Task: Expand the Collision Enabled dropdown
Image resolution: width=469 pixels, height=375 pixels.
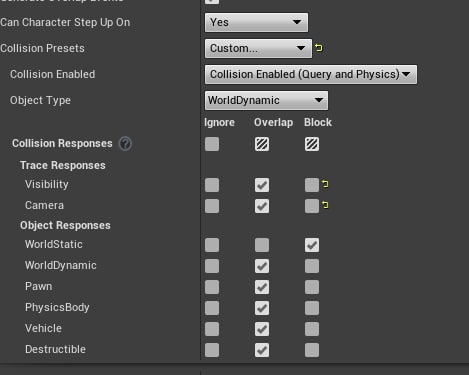Action: coord(311,74)
